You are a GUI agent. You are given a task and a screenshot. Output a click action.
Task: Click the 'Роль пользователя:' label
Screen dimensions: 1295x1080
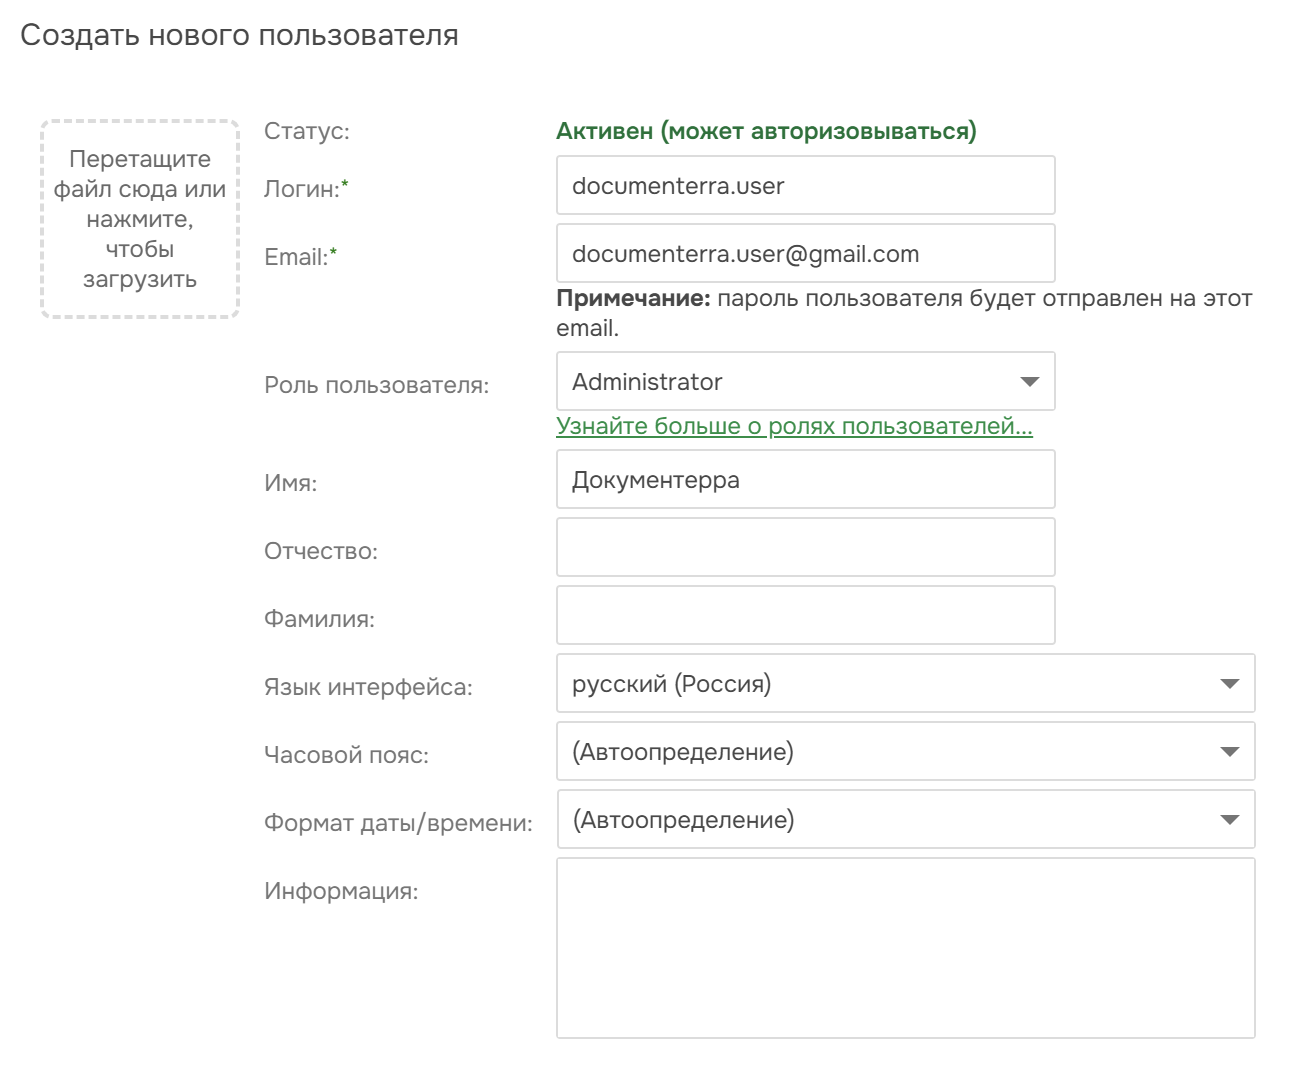[376, 385]
